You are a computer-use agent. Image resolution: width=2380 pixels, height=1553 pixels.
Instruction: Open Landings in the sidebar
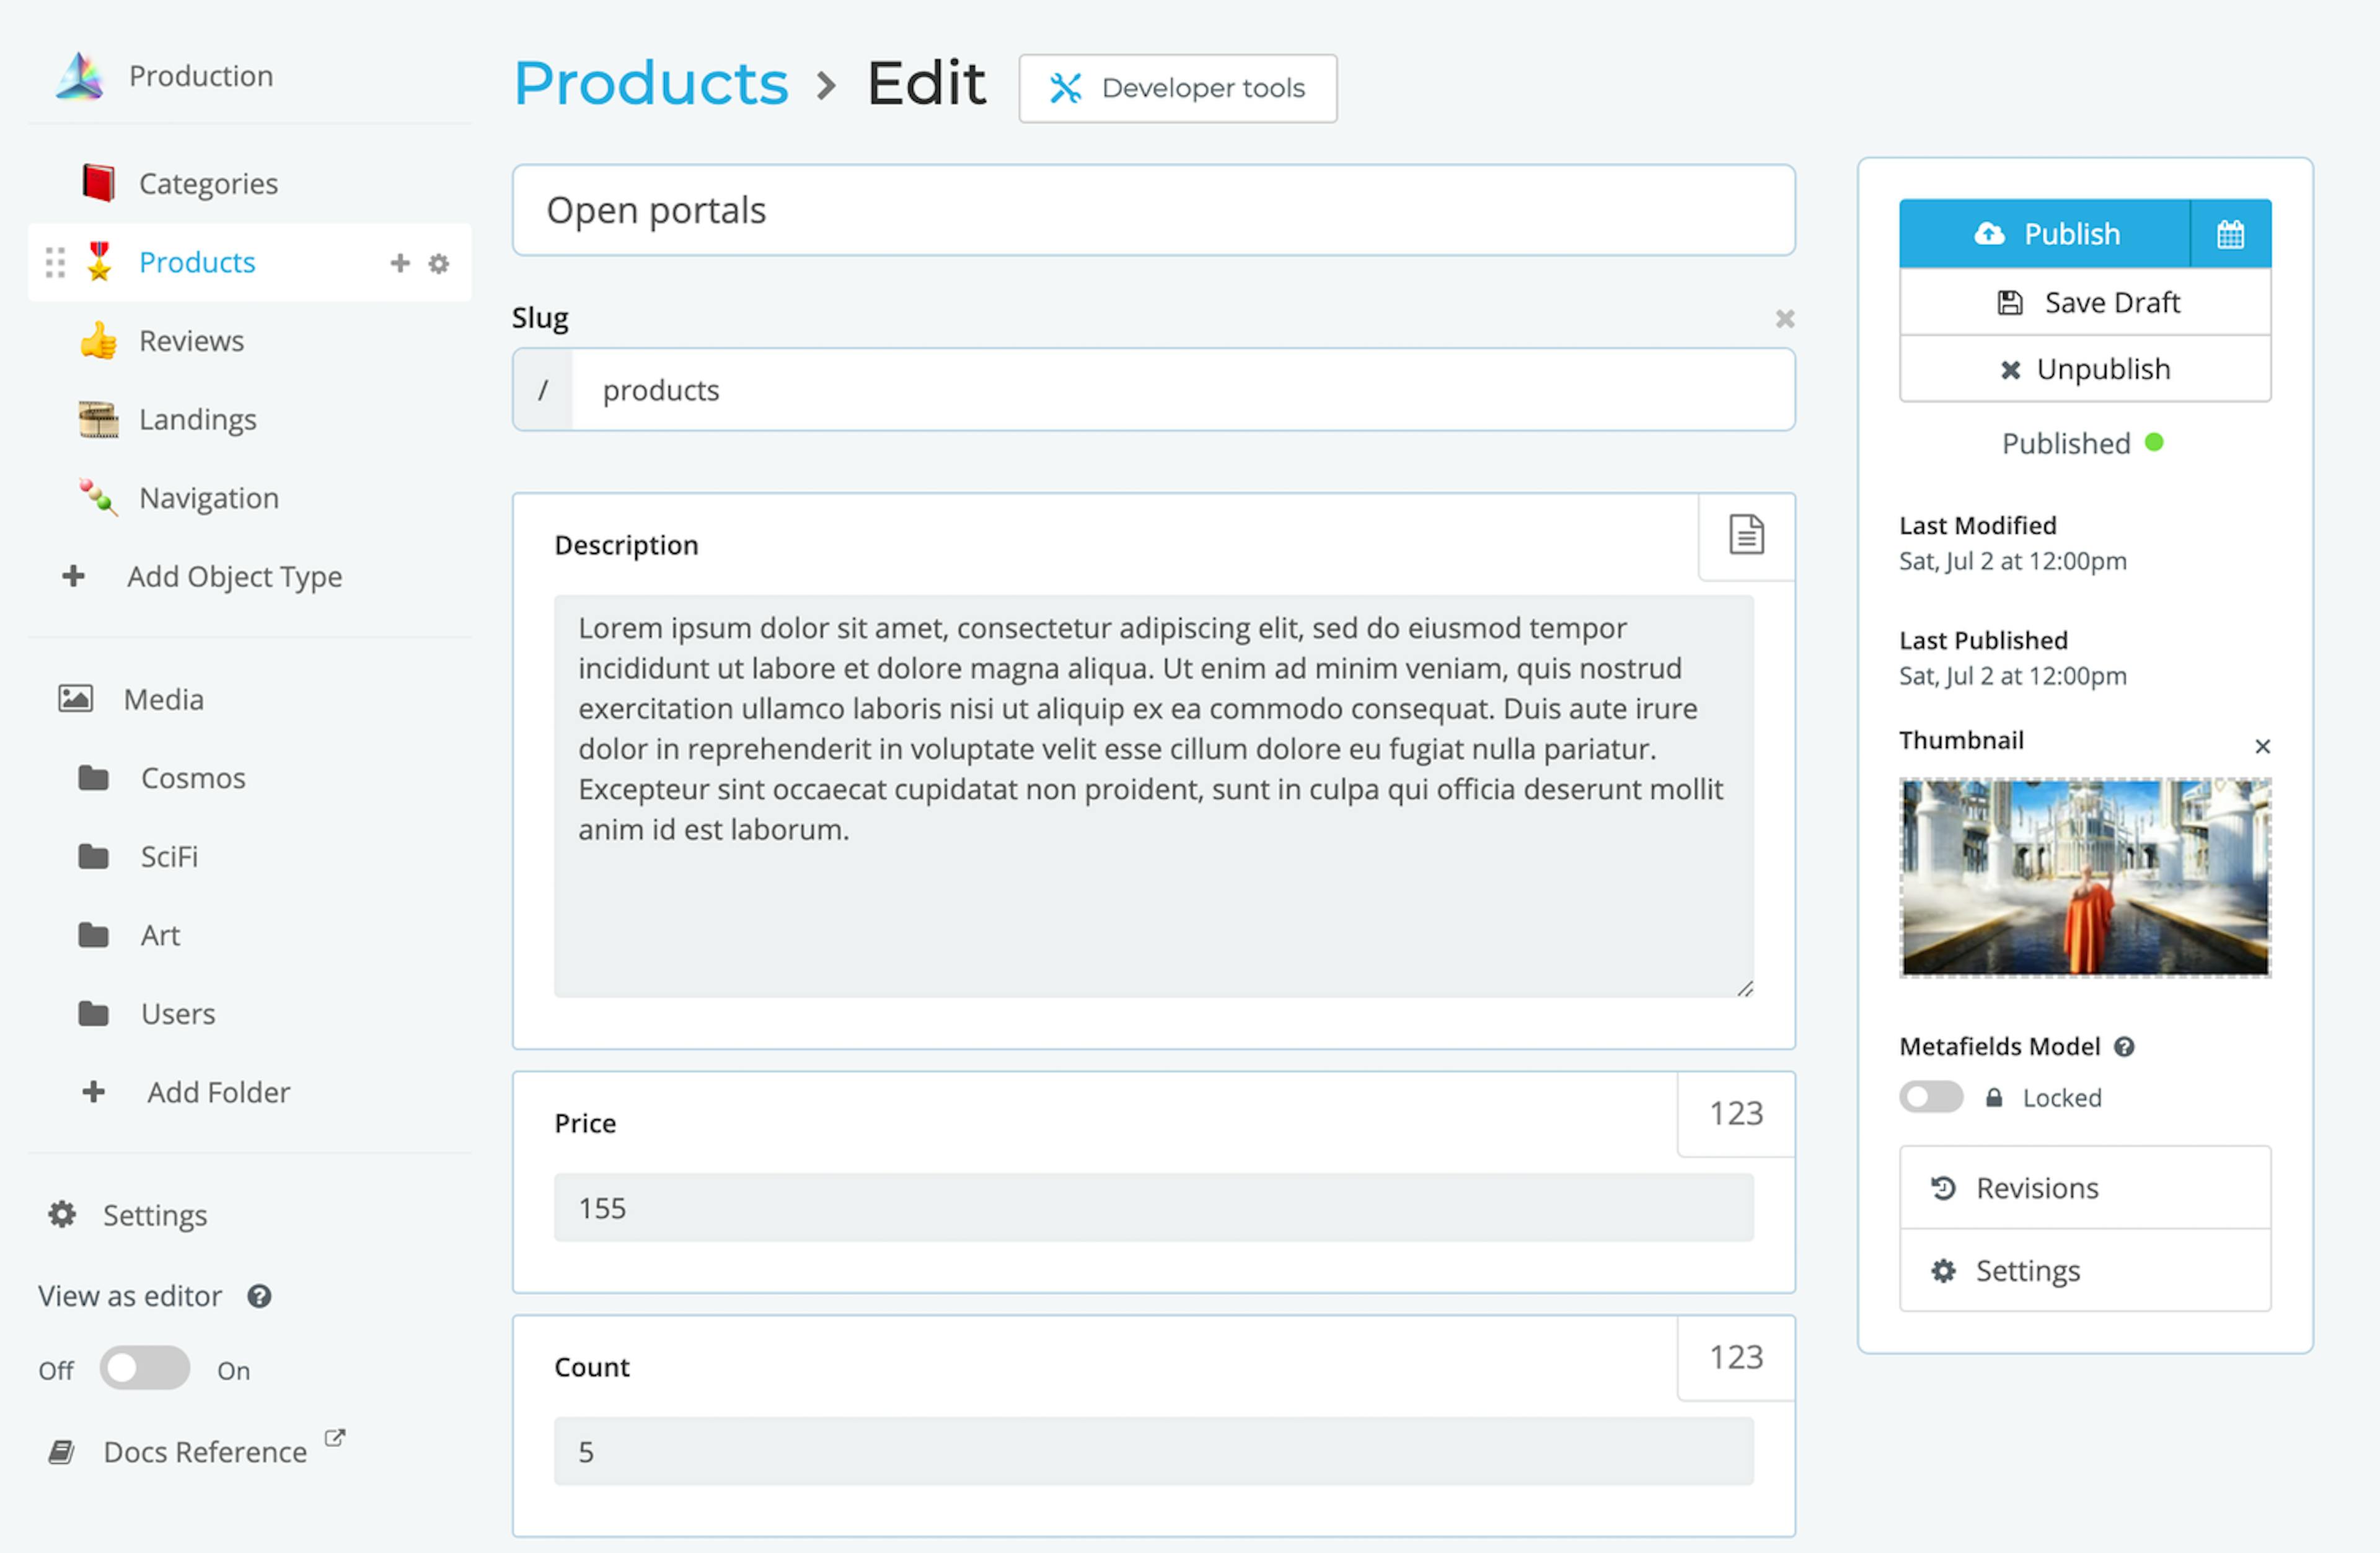pyautogui.click(x=198, y=420)
